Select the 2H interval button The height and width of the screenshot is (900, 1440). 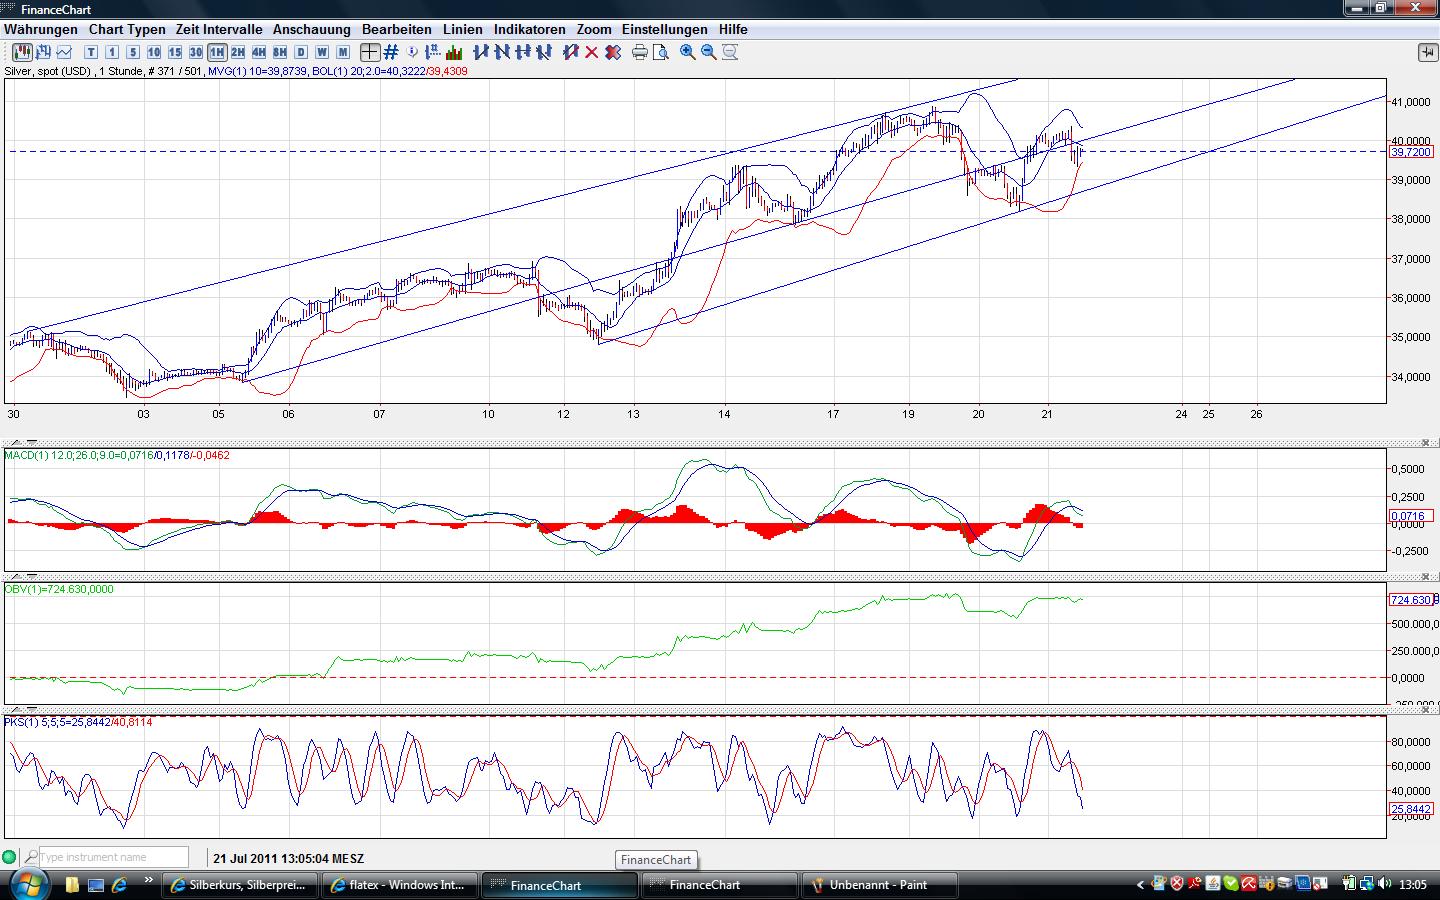pyautogui.click(x=238, y=52)
